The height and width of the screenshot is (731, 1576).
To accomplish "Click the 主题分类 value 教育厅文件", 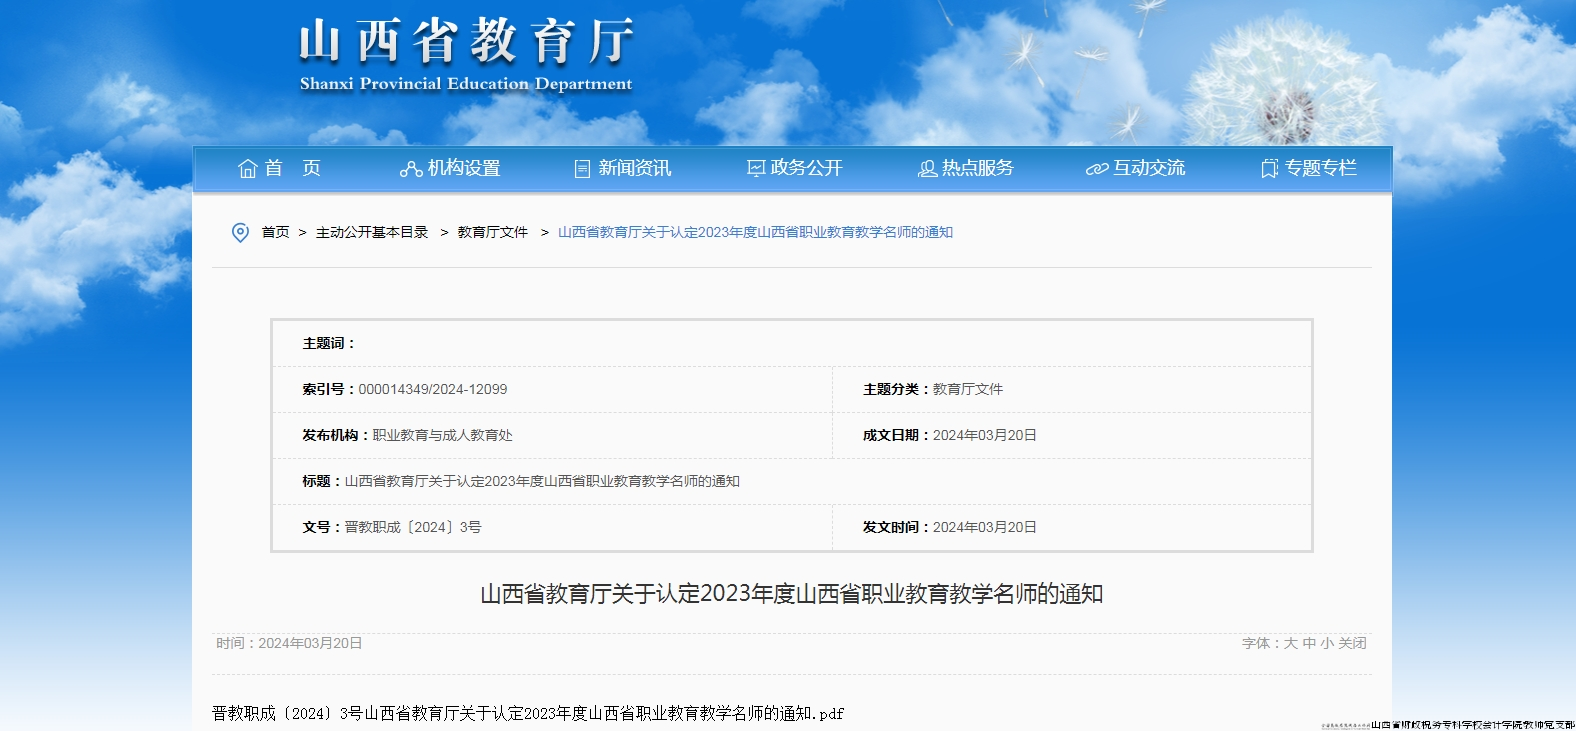I will [x=968, y=389].
